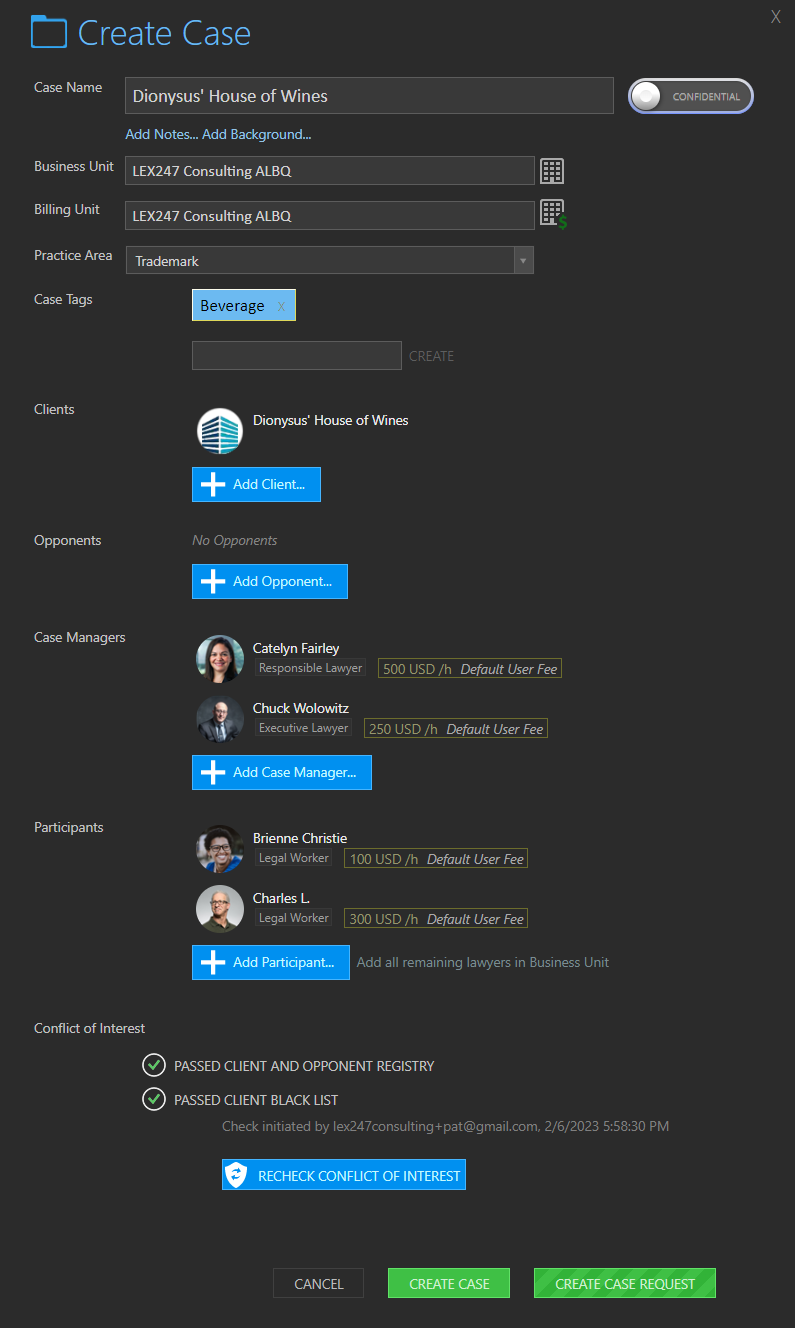Click the name Chuck Wolowitz
The width and height of the screenshot is (795, 1328).
tap(301, 708)
